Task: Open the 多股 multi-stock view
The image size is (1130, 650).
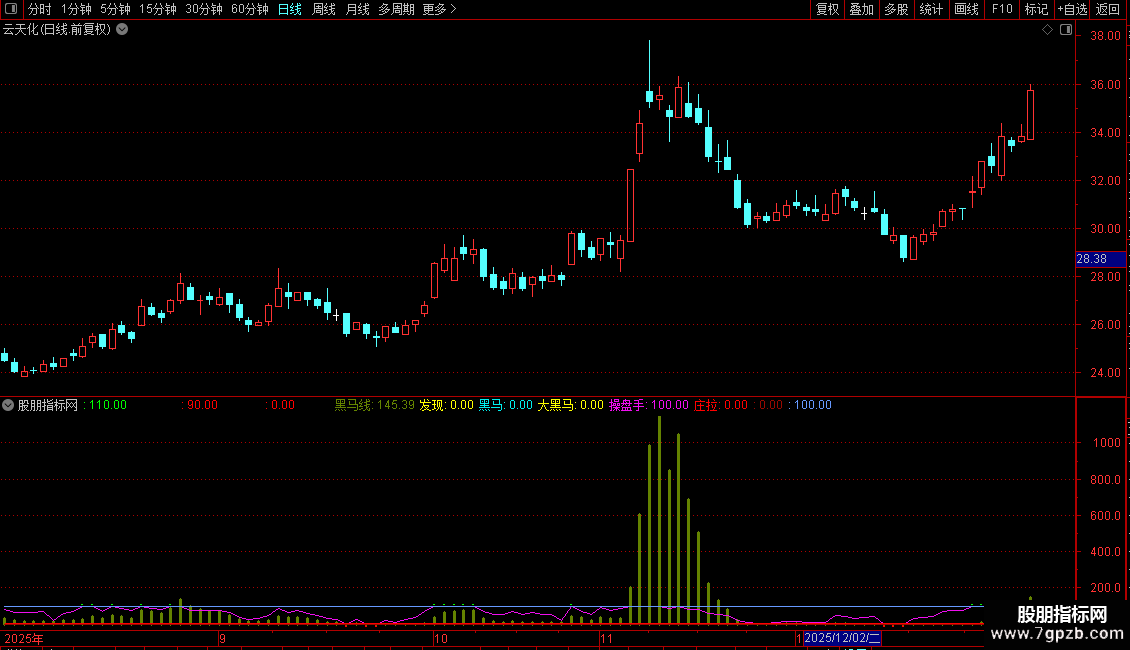Action: (x=896, y=9)
